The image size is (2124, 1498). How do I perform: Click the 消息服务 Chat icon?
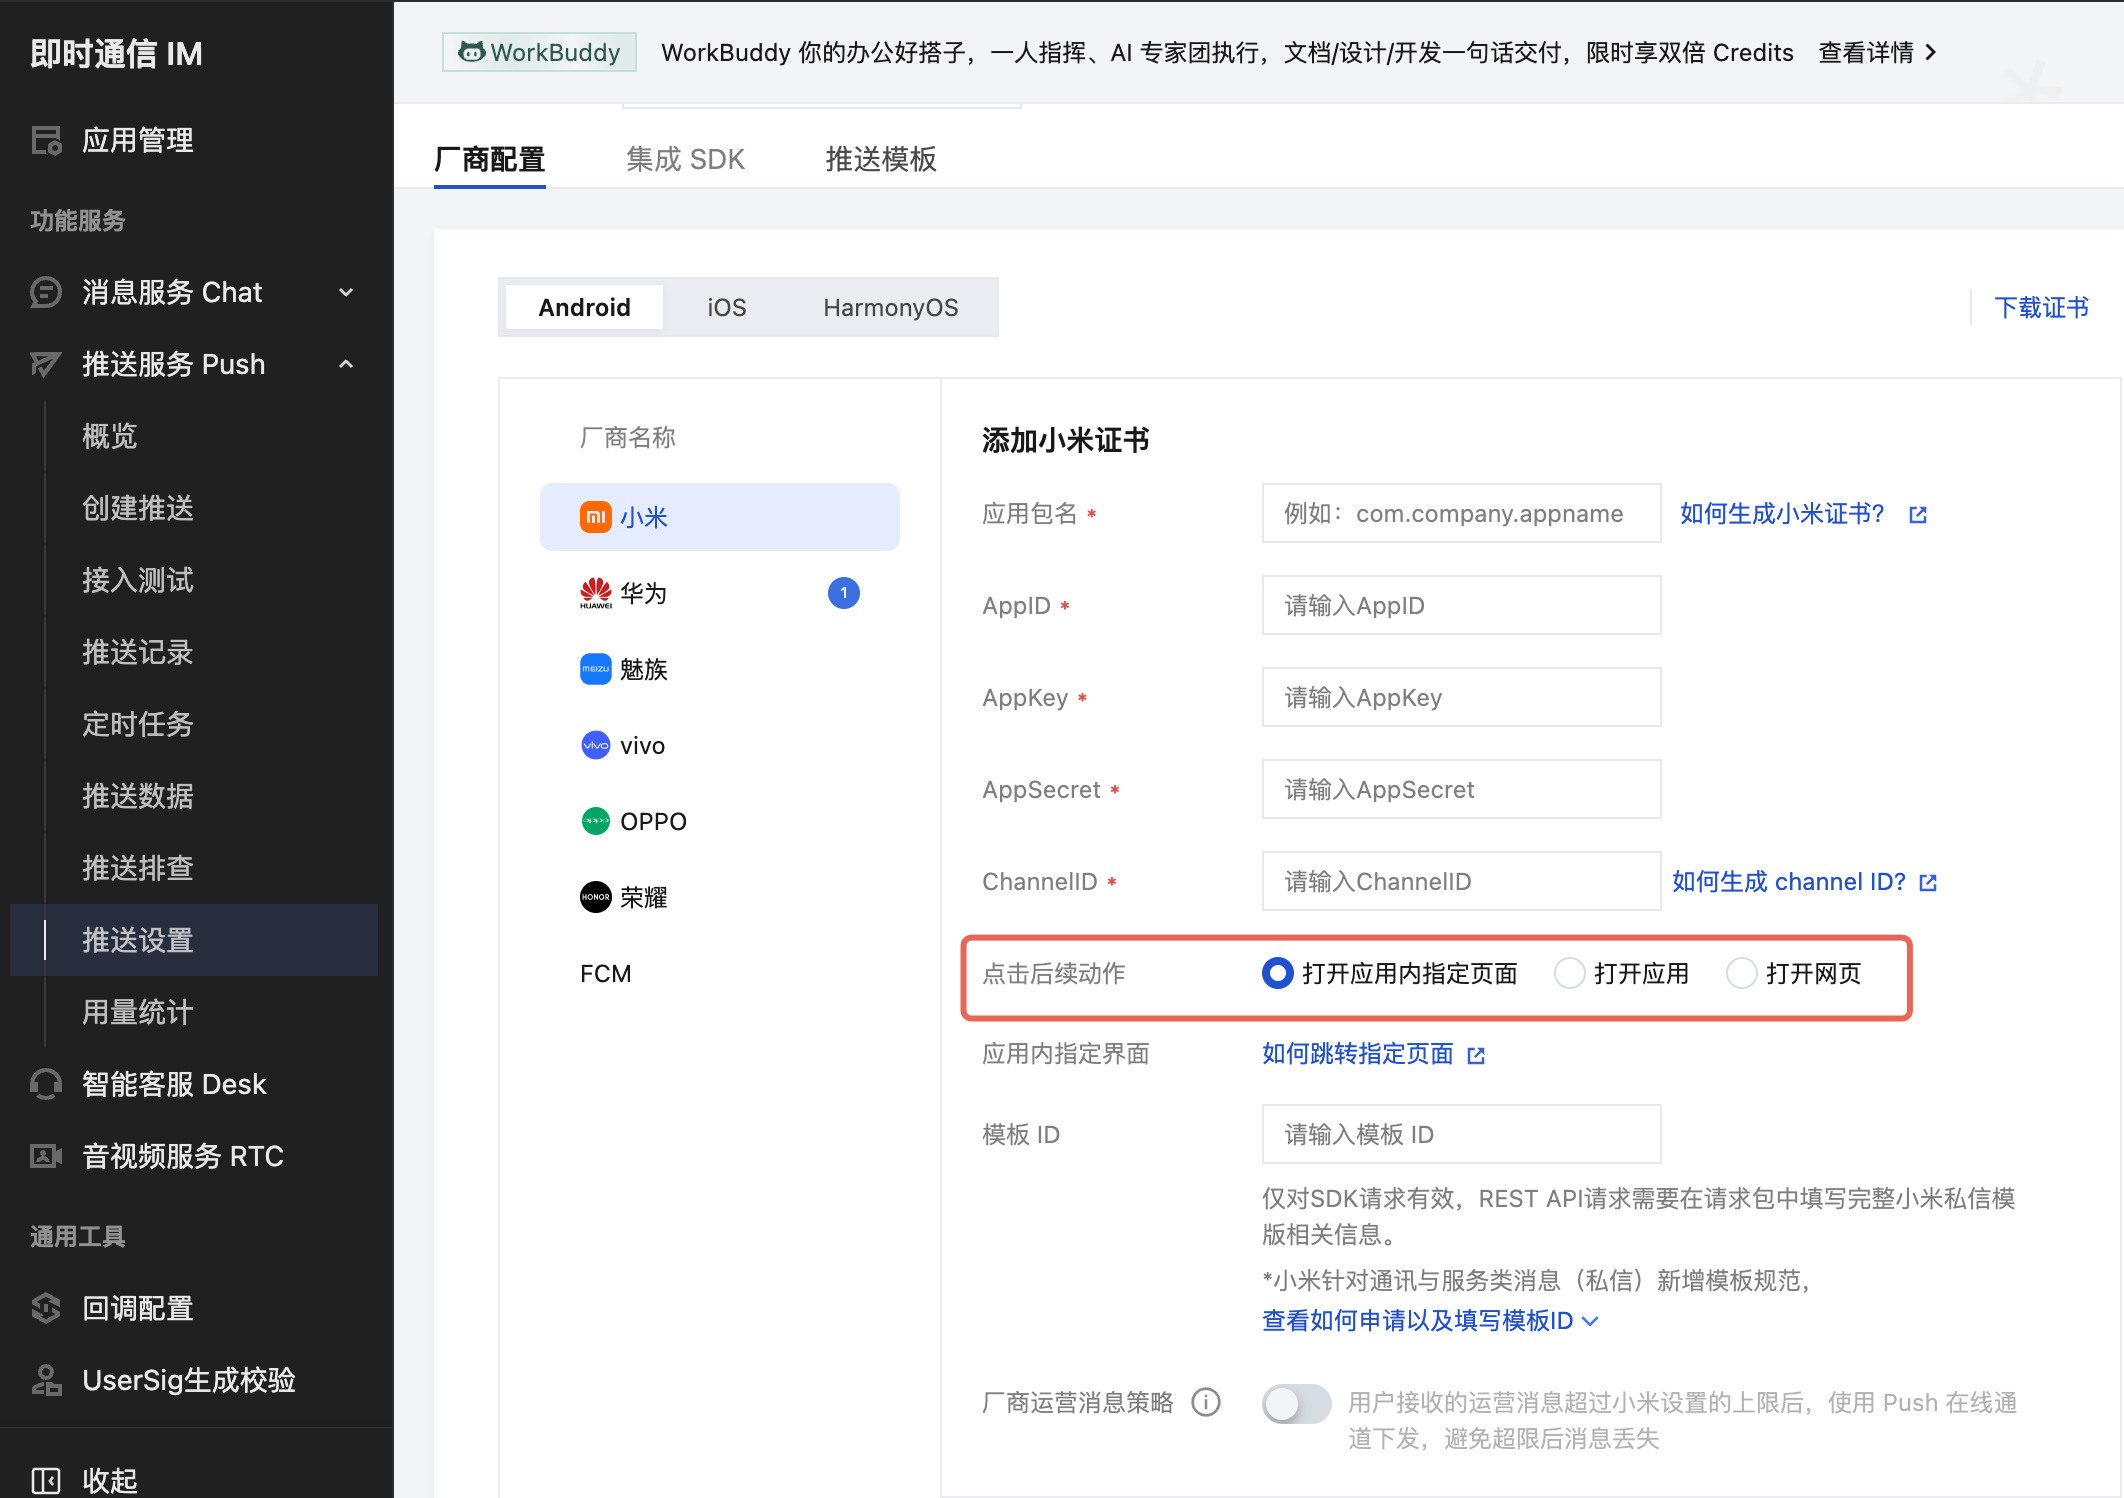(46, 292)
